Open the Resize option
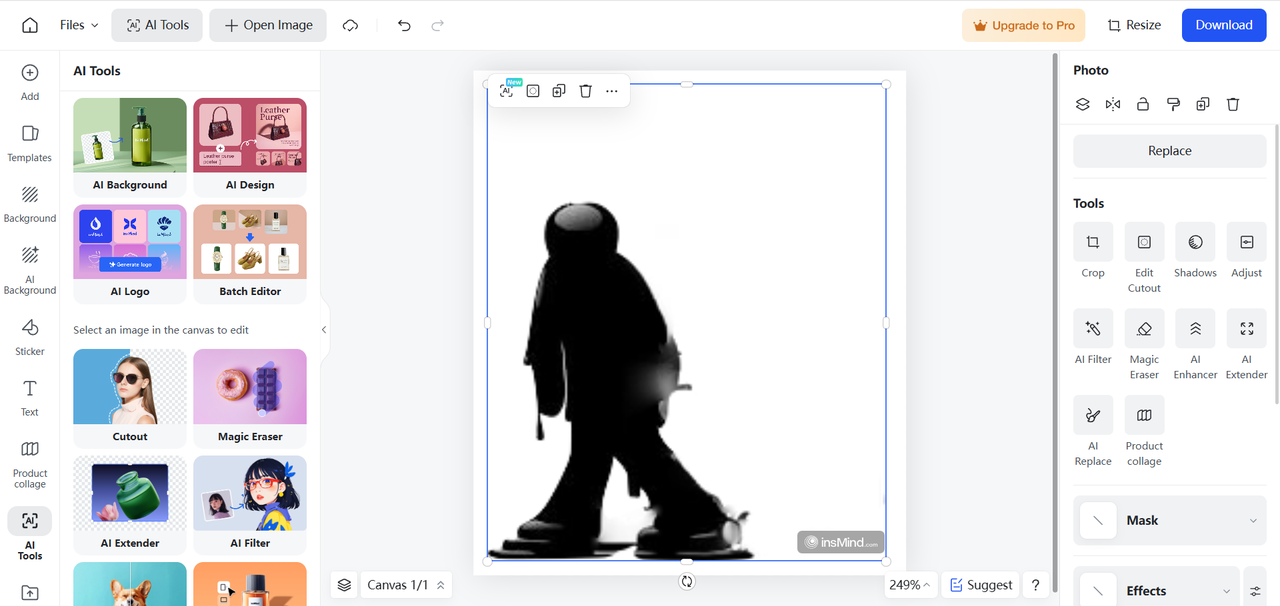Image resolution: width=1280 pixels, height=606 pixels. pos(1134,25)
